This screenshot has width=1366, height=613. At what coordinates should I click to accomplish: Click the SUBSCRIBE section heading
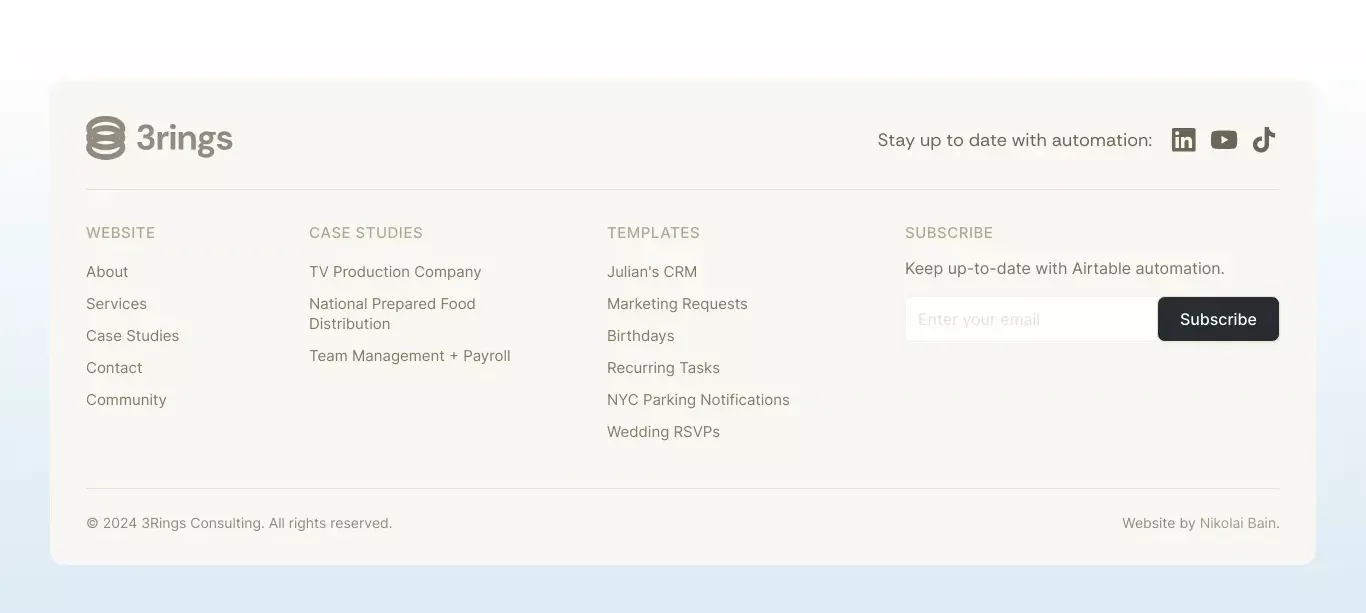click(949, 233)
